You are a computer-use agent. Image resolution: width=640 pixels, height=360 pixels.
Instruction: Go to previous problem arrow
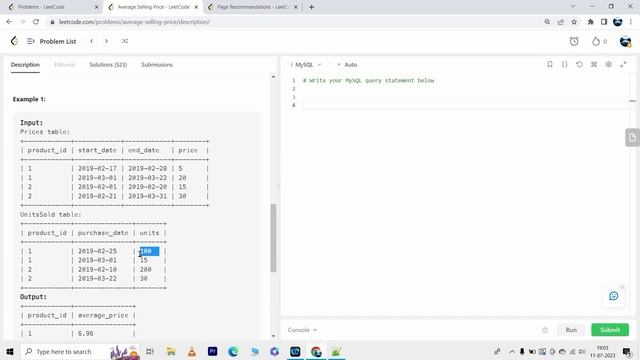tap(91, 41)
